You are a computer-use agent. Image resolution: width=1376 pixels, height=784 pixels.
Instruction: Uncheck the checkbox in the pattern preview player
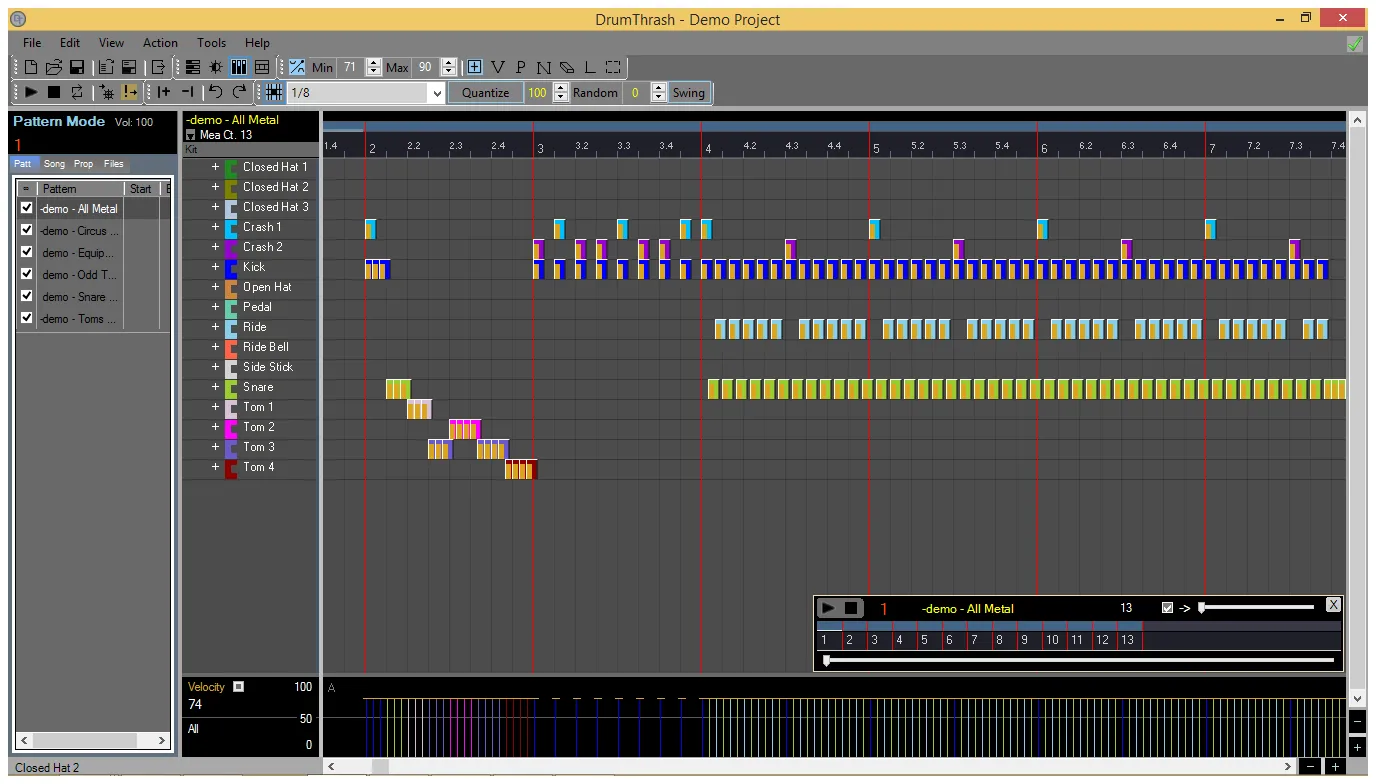pyautogui.click(x=1167, y=607)
